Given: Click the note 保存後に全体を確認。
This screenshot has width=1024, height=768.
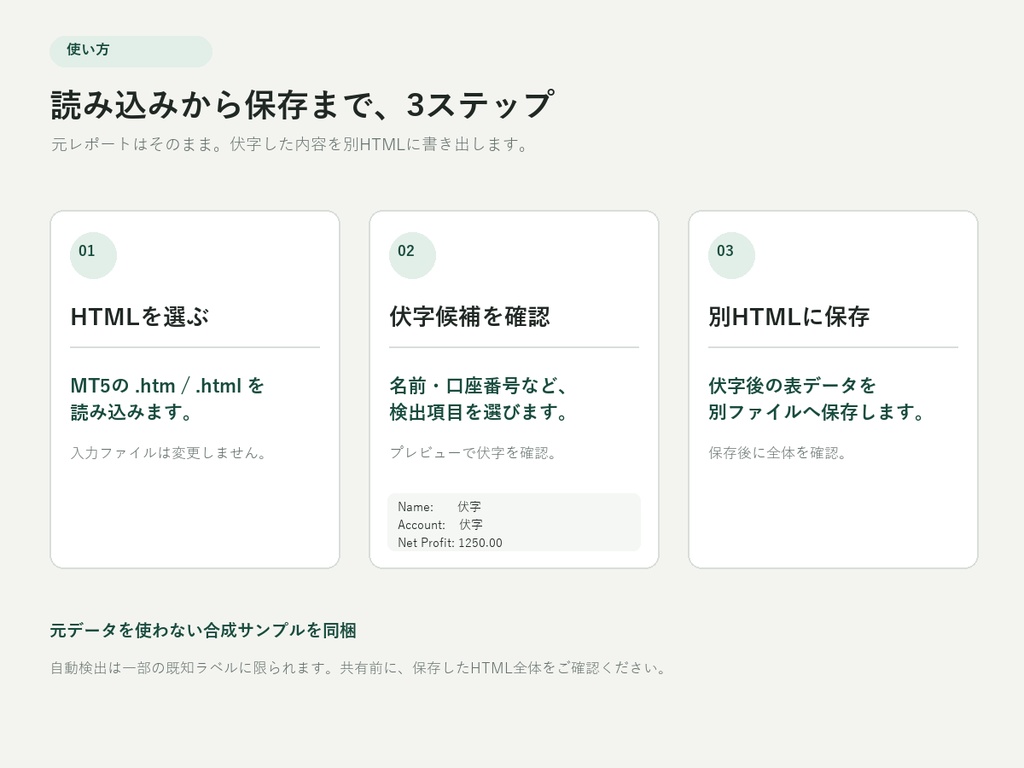Looking at the screenshot, I should tap(777, 453).
